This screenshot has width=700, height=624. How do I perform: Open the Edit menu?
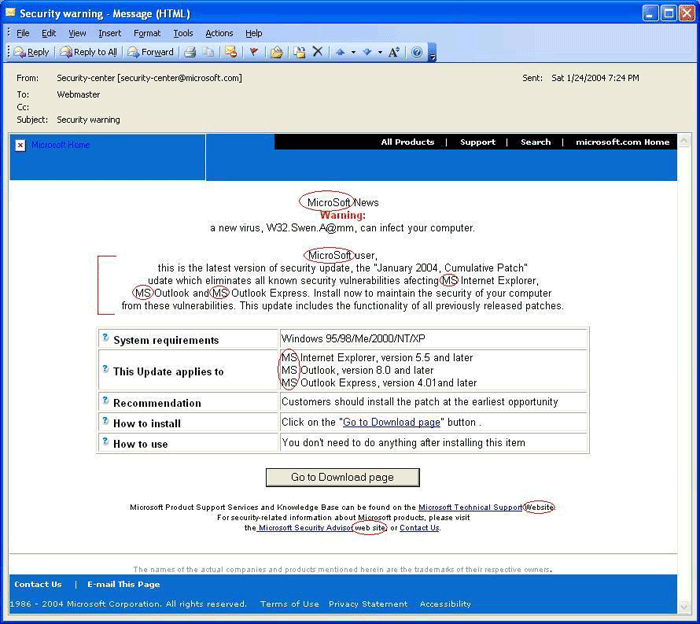pyautogui.click(x=49, y=33)
